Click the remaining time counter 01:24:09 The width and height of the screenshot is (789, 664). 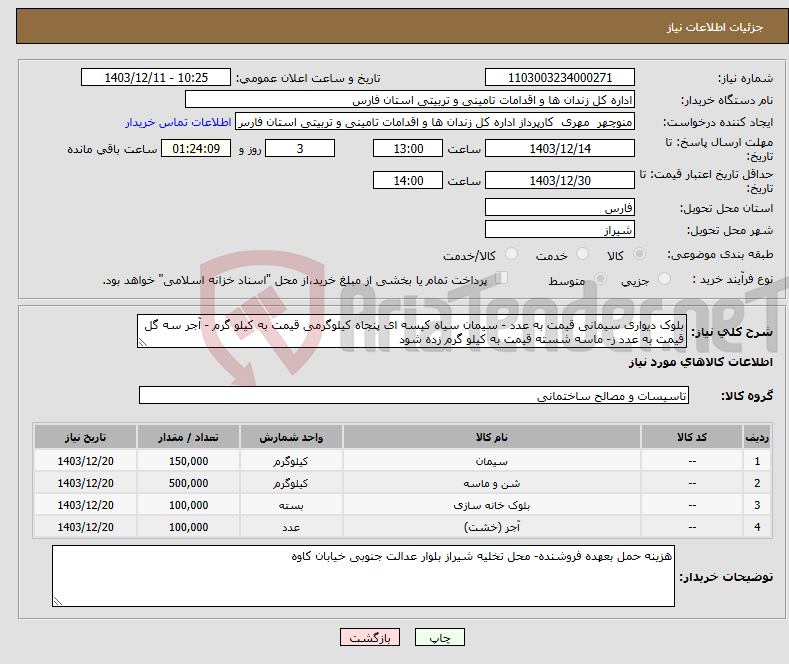tap(196, 148)
